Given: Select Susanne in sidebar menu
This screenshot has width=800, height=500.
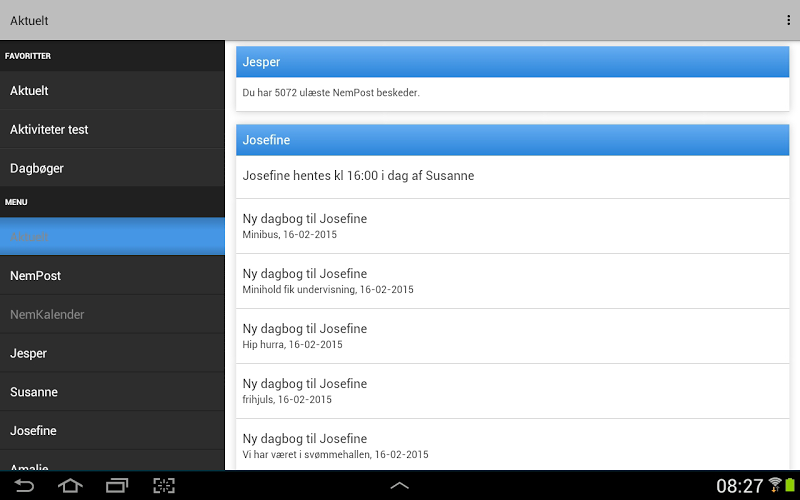Looking at the screenshot, I should 112,392.
